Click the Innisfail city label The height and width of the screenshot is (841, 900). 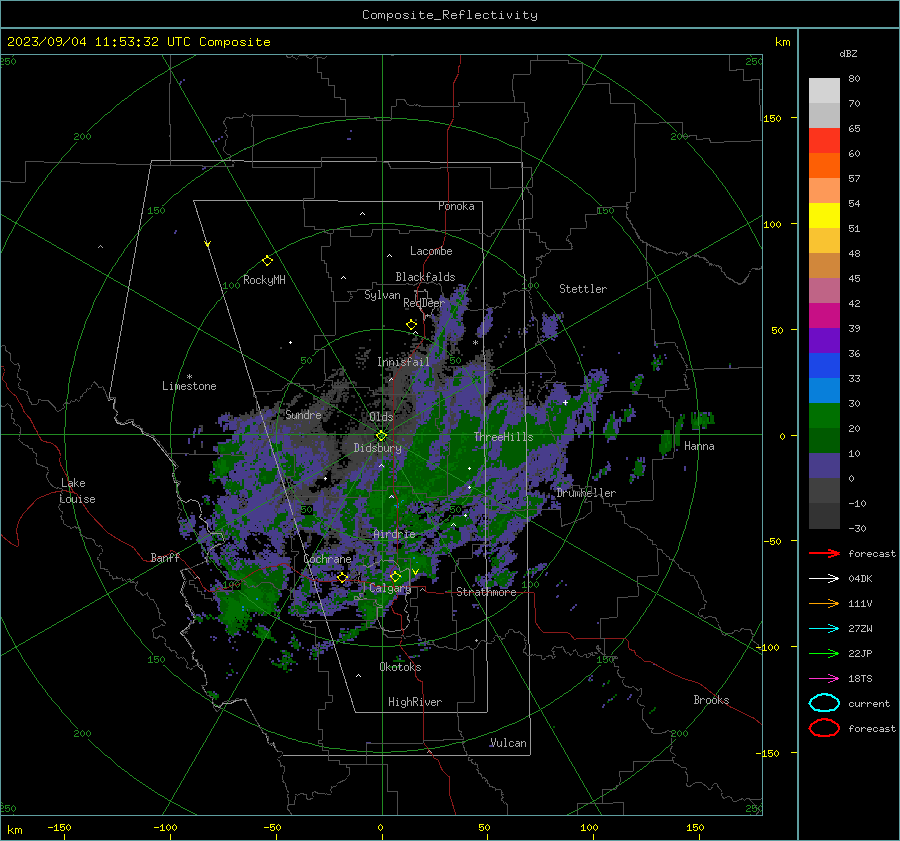tap(403, 362)
